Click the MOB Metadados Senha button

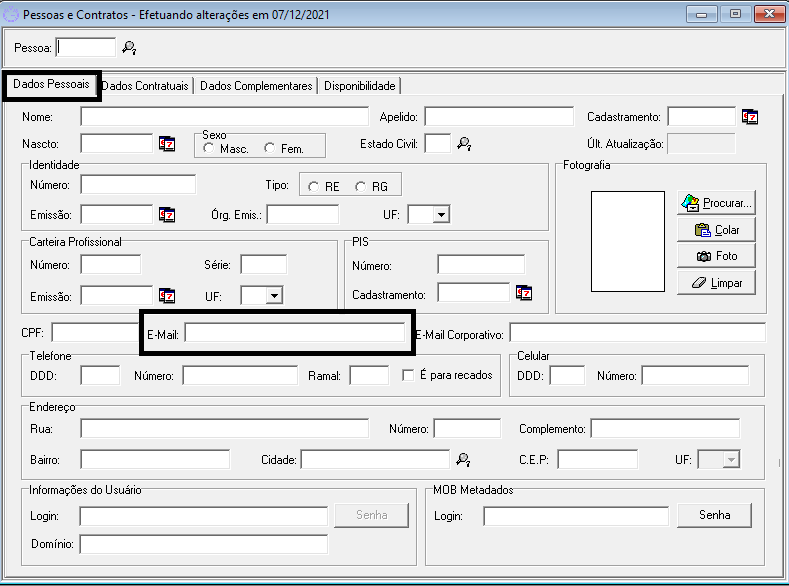pos(714,515)
